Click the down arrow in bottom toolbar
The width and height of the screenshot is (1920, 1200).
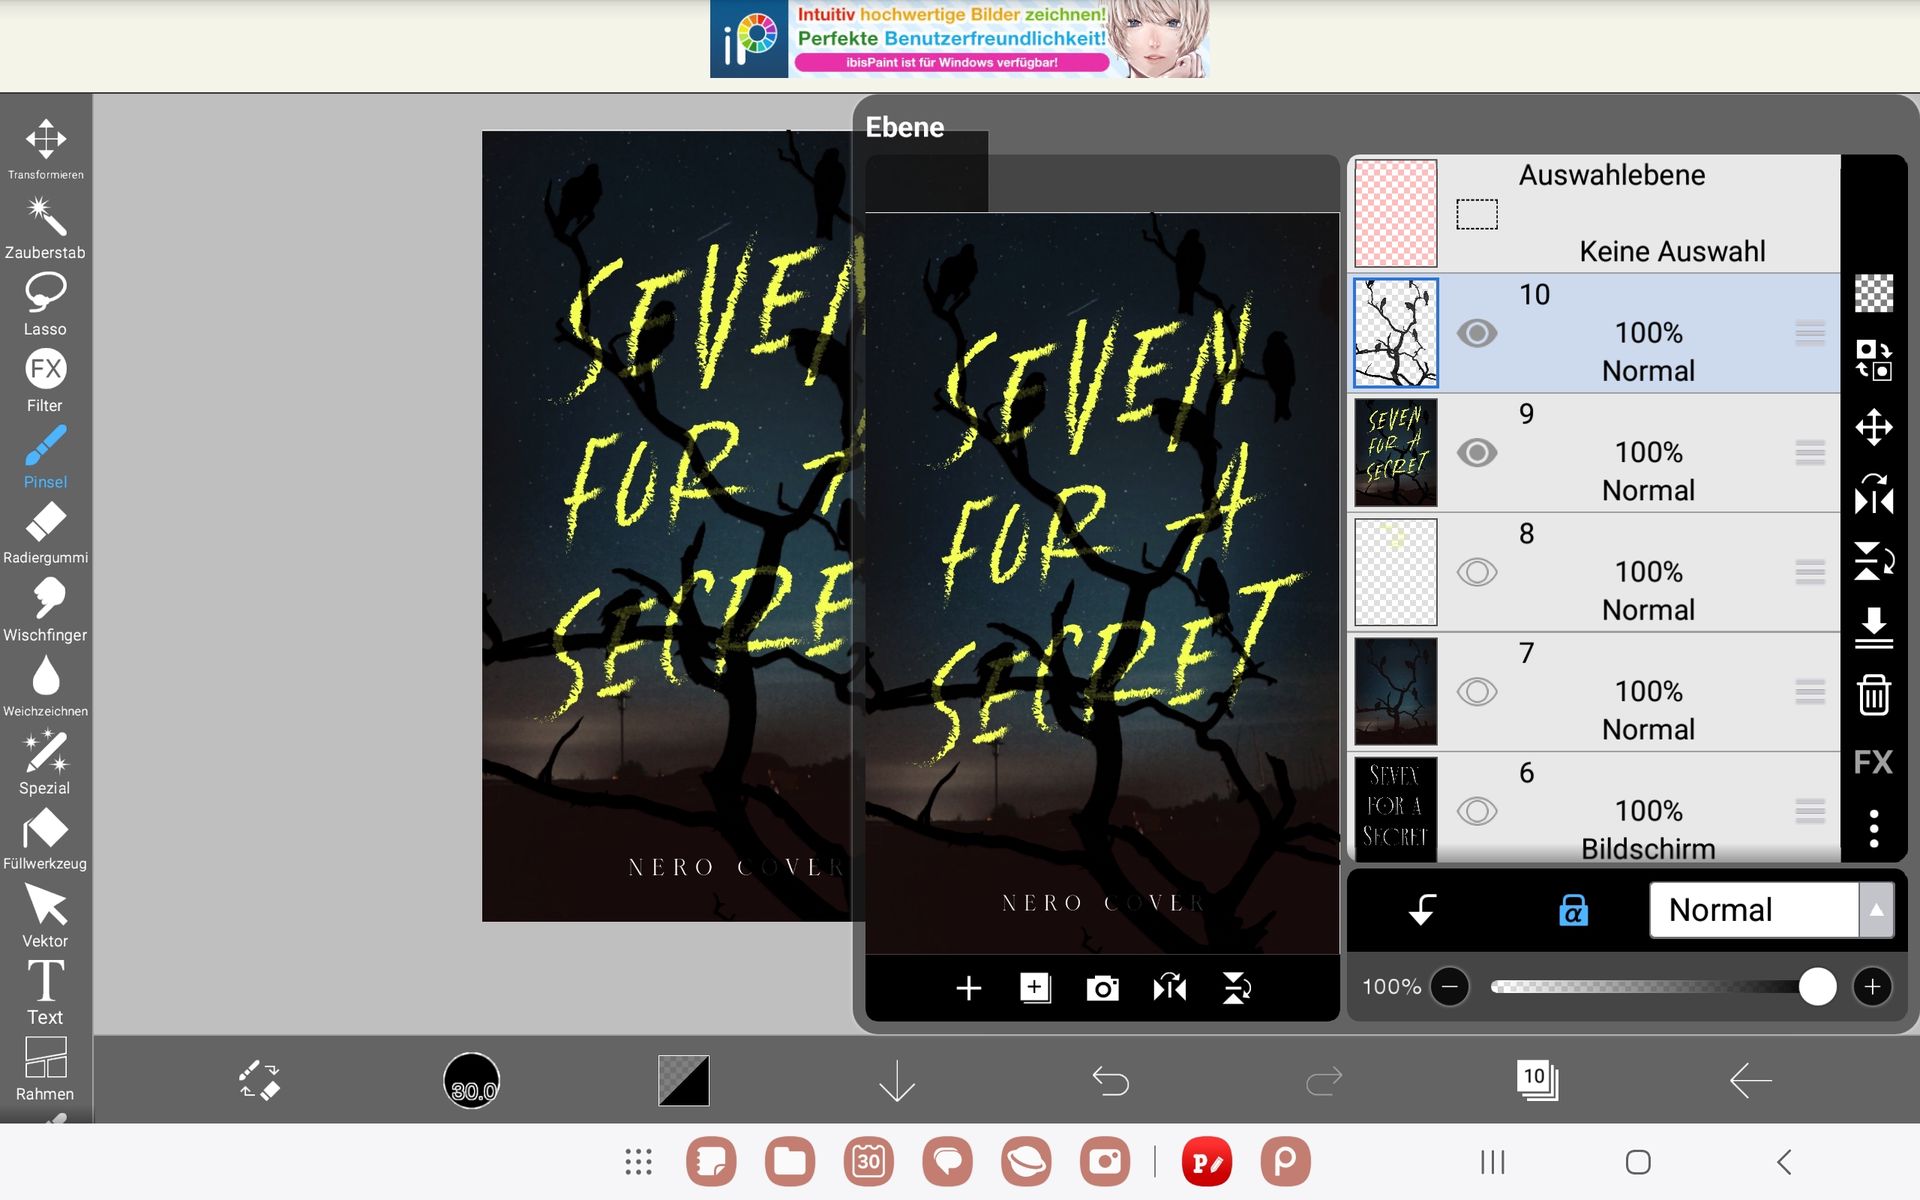click(x=897, y=1081)
